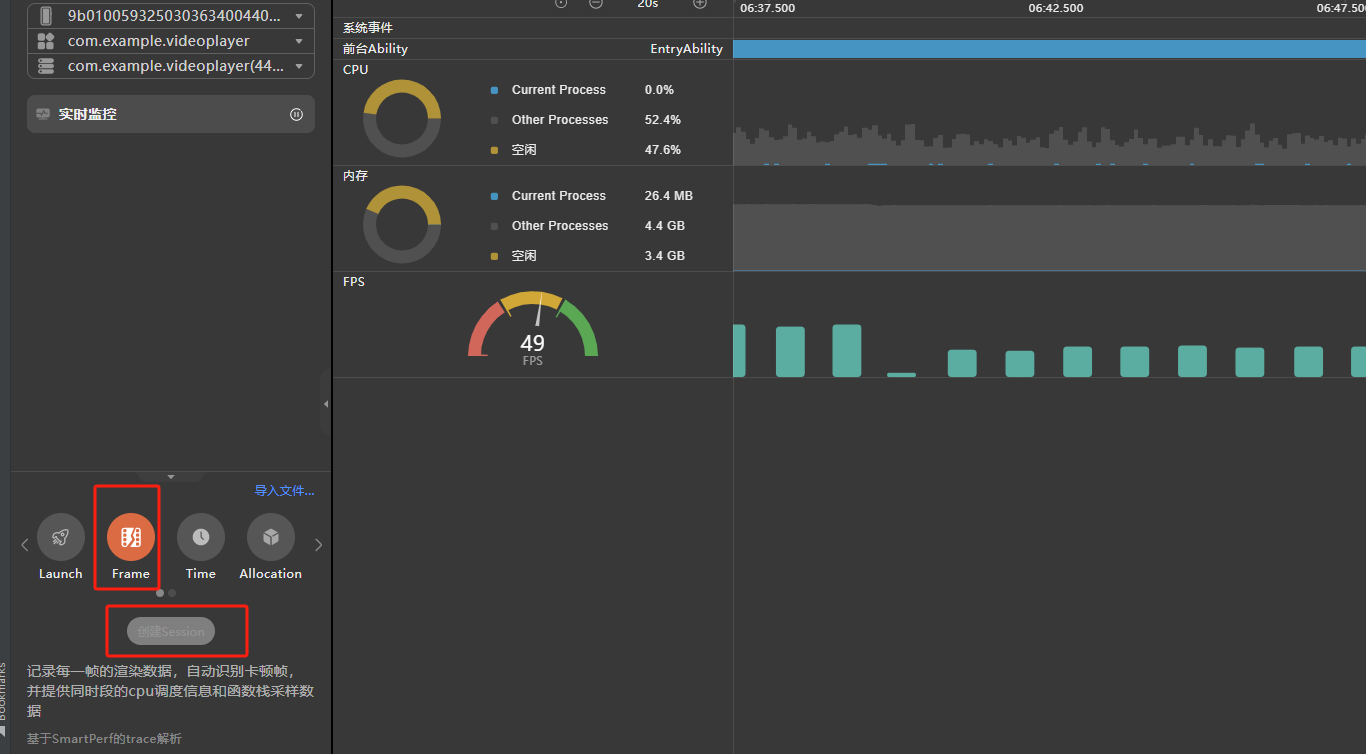Click the timeline locate icon beside the zoom-out button

pyautogui.click(x=561, y=4)
